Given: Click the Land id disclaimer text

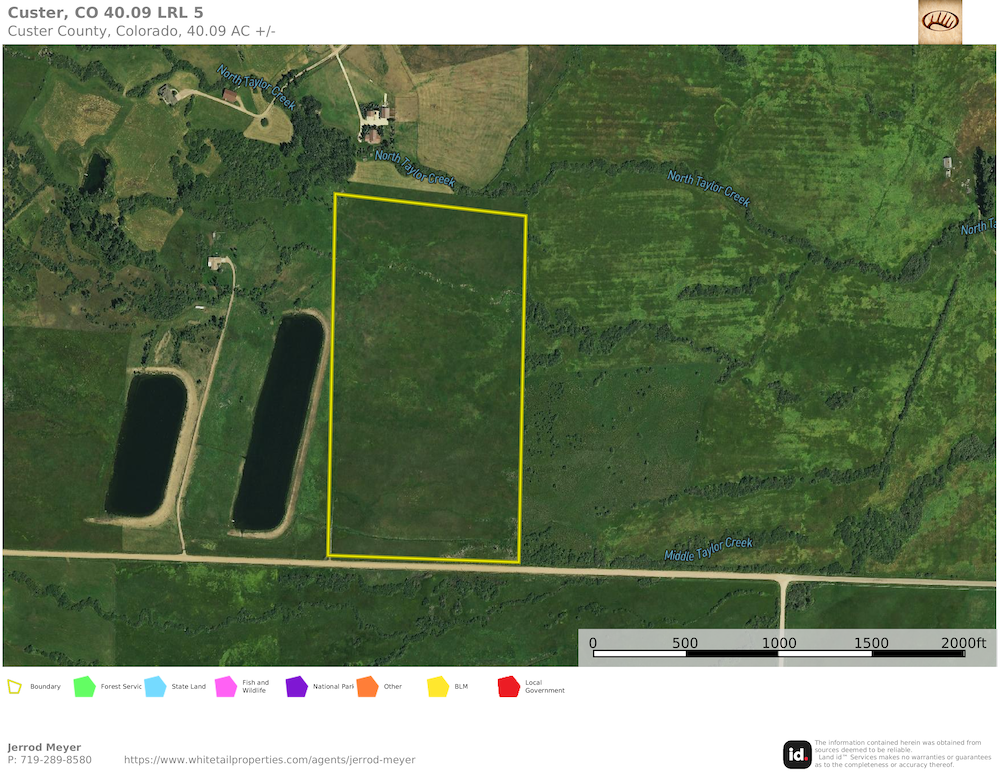Looking at the screenshot, I should click(x=898, y=754).
